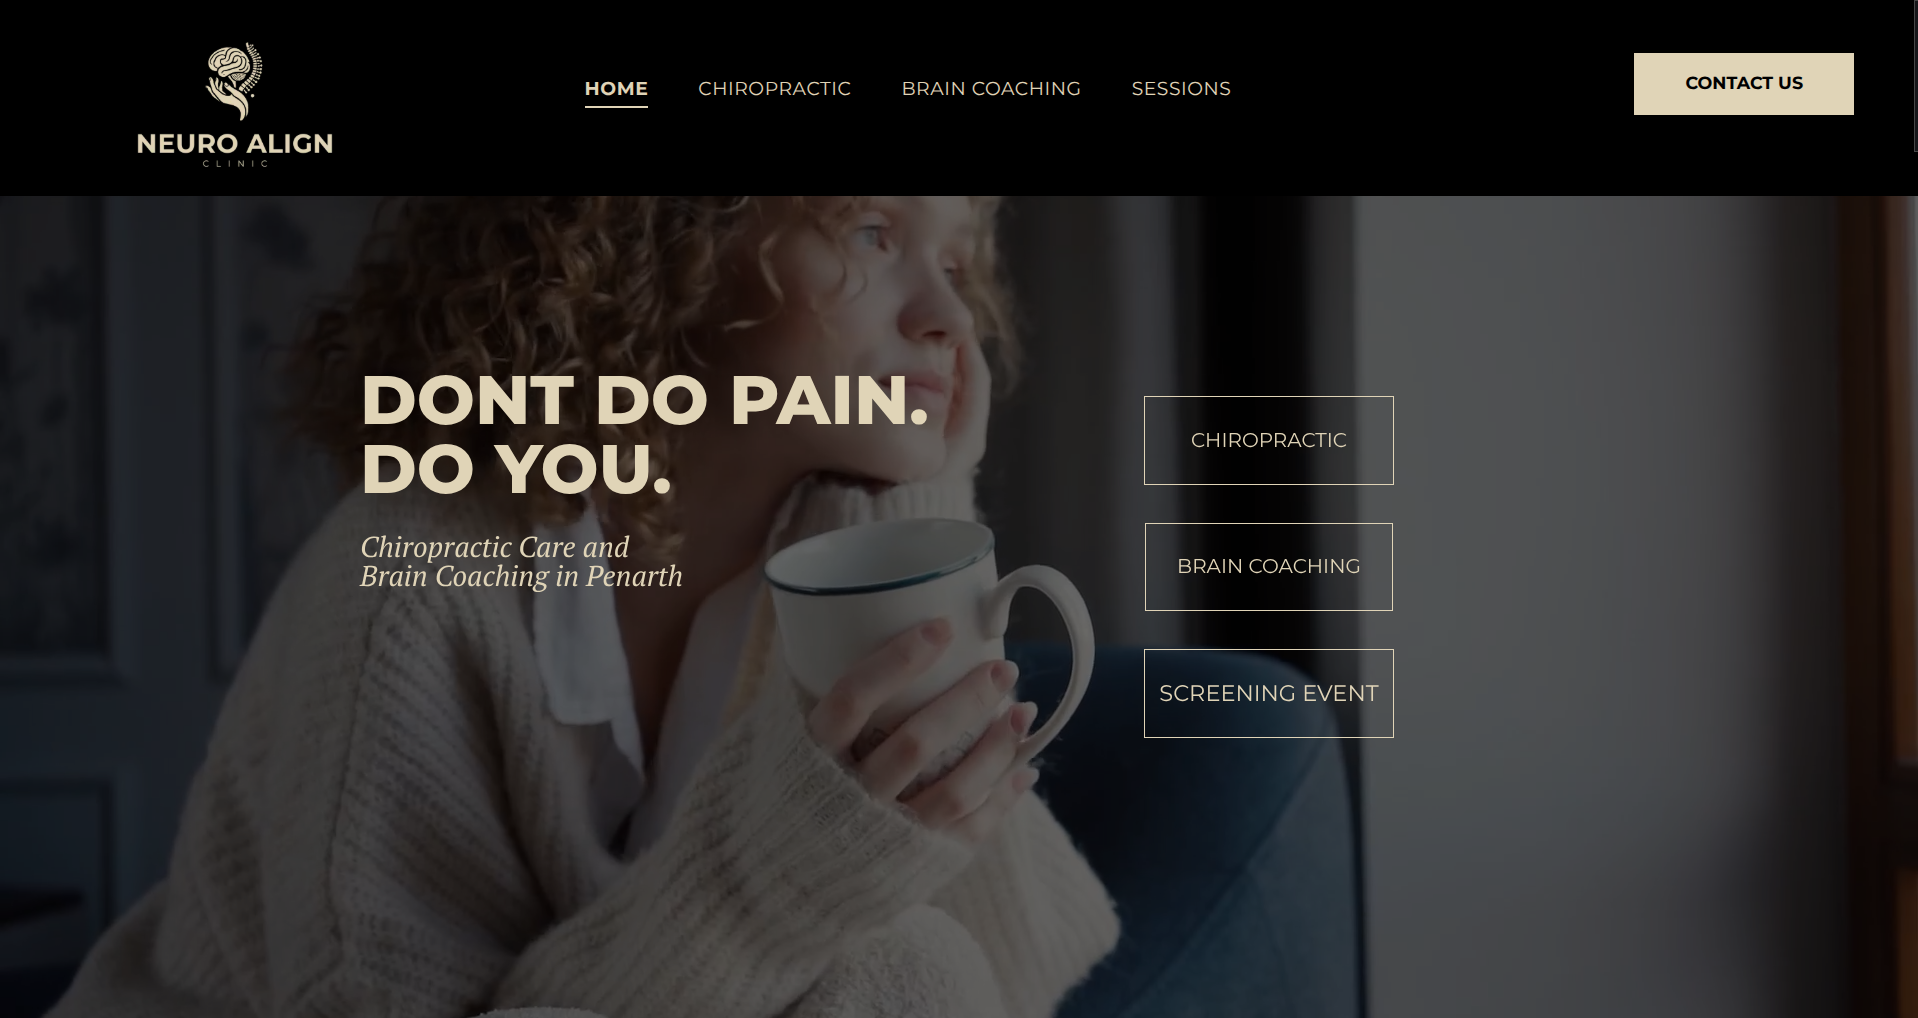The image size is (1918, 1018).
Task: Click the white underline beneath HOME
Action: [x=616, y=106]
